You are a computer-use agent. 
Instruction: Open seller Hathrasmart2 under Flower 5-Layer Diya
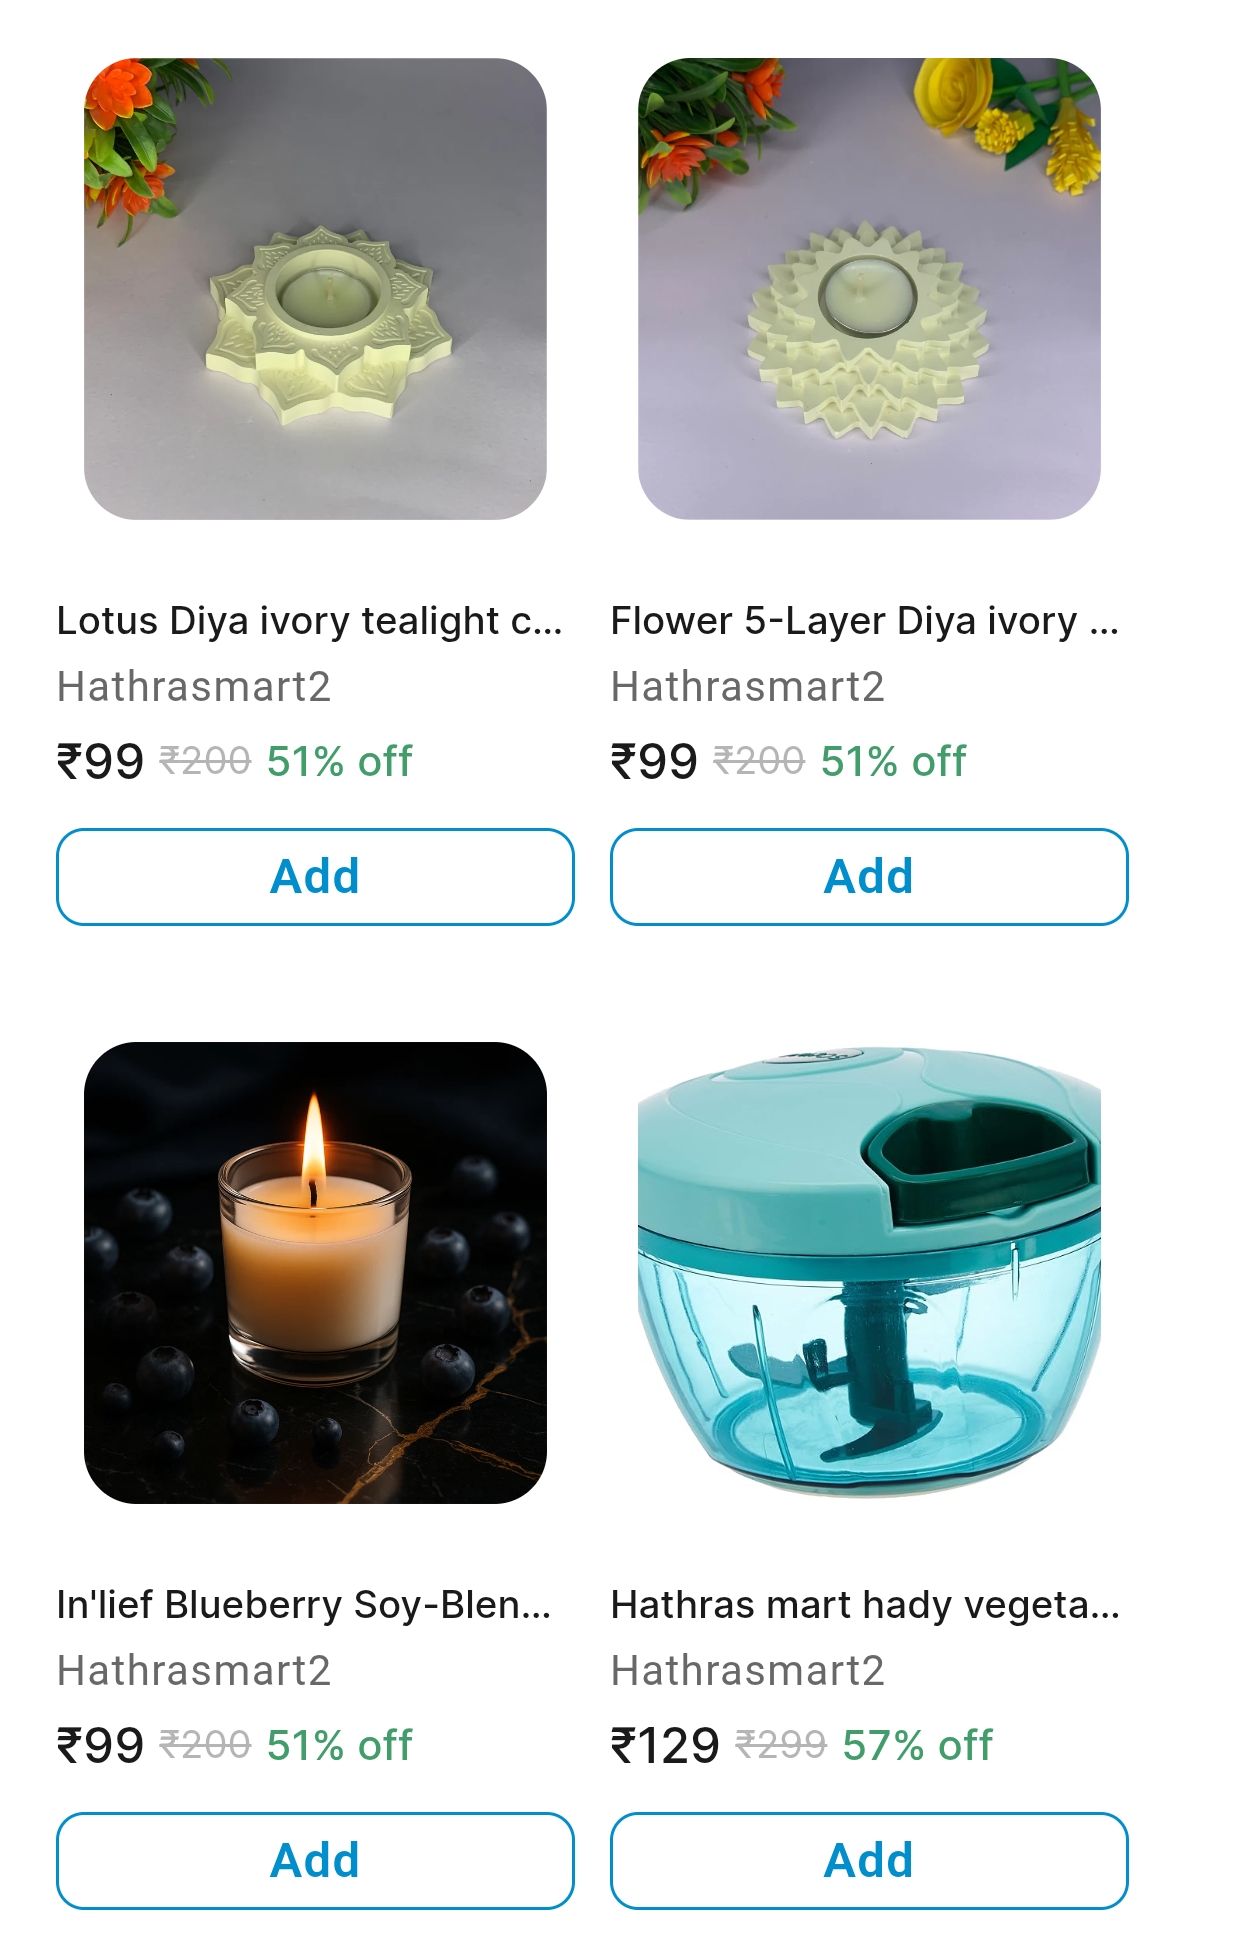pos(748,687)
